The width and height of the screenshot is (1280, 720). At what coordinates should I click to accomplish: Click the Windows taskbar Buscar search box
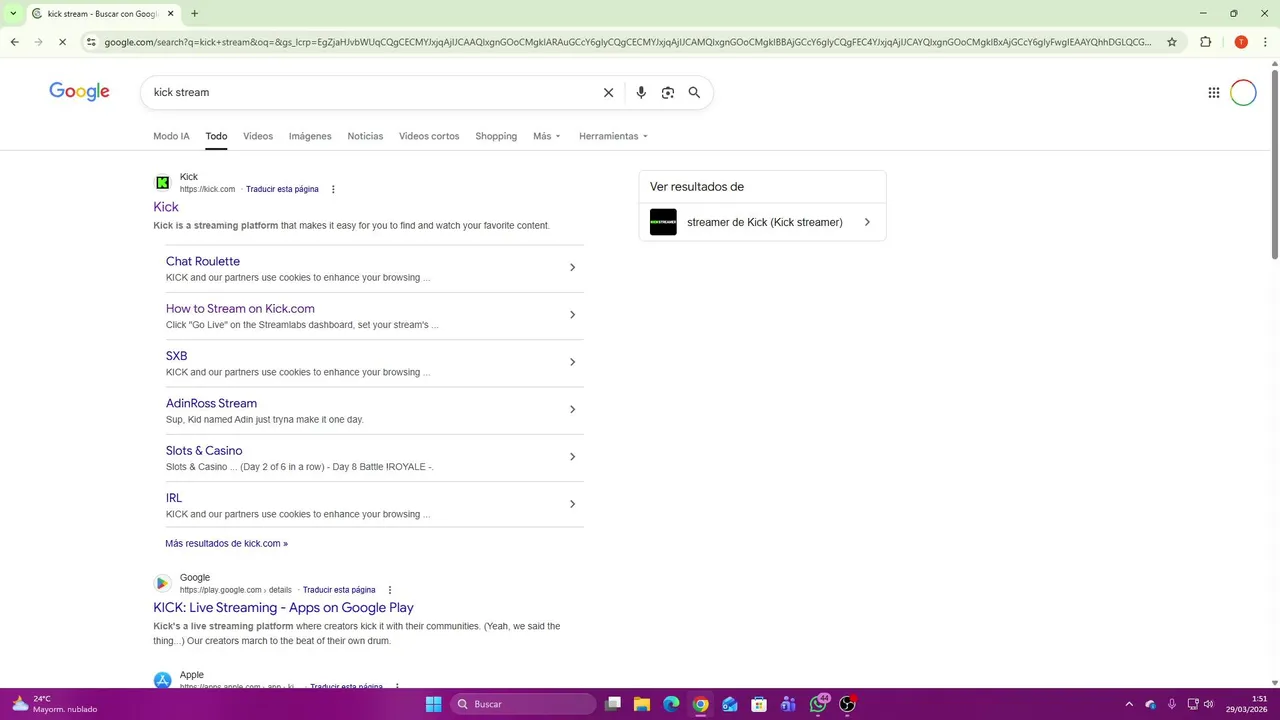(x=525, y=704)
